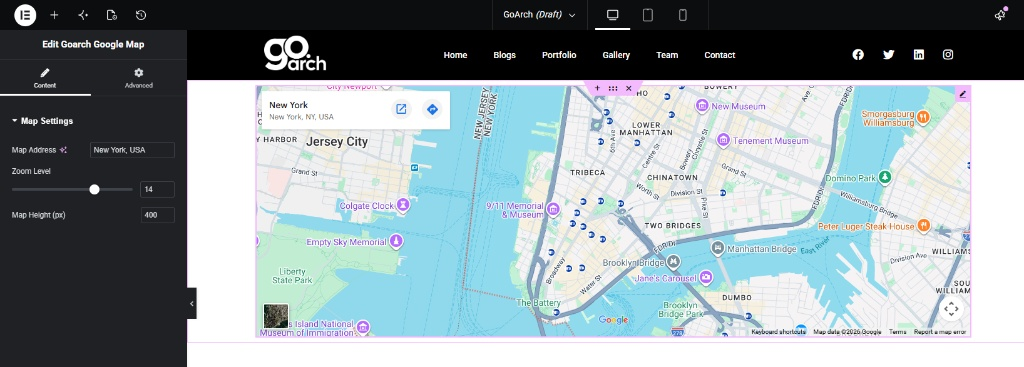Click the 9/11 Memorial & Museum marker
This screenshot has height=367, width=1024.
tap(553, 209)
